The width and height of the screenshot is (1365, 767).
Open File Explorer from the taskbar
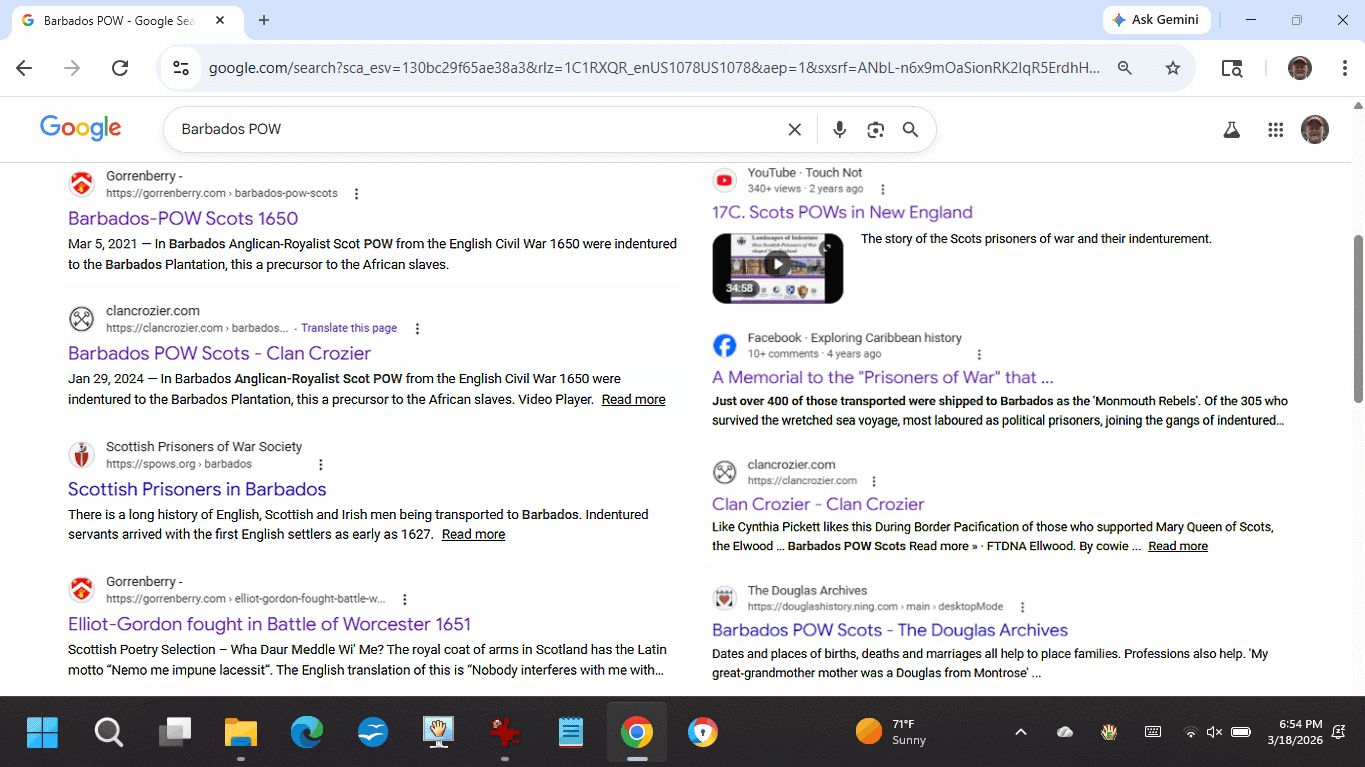[240, 733]
